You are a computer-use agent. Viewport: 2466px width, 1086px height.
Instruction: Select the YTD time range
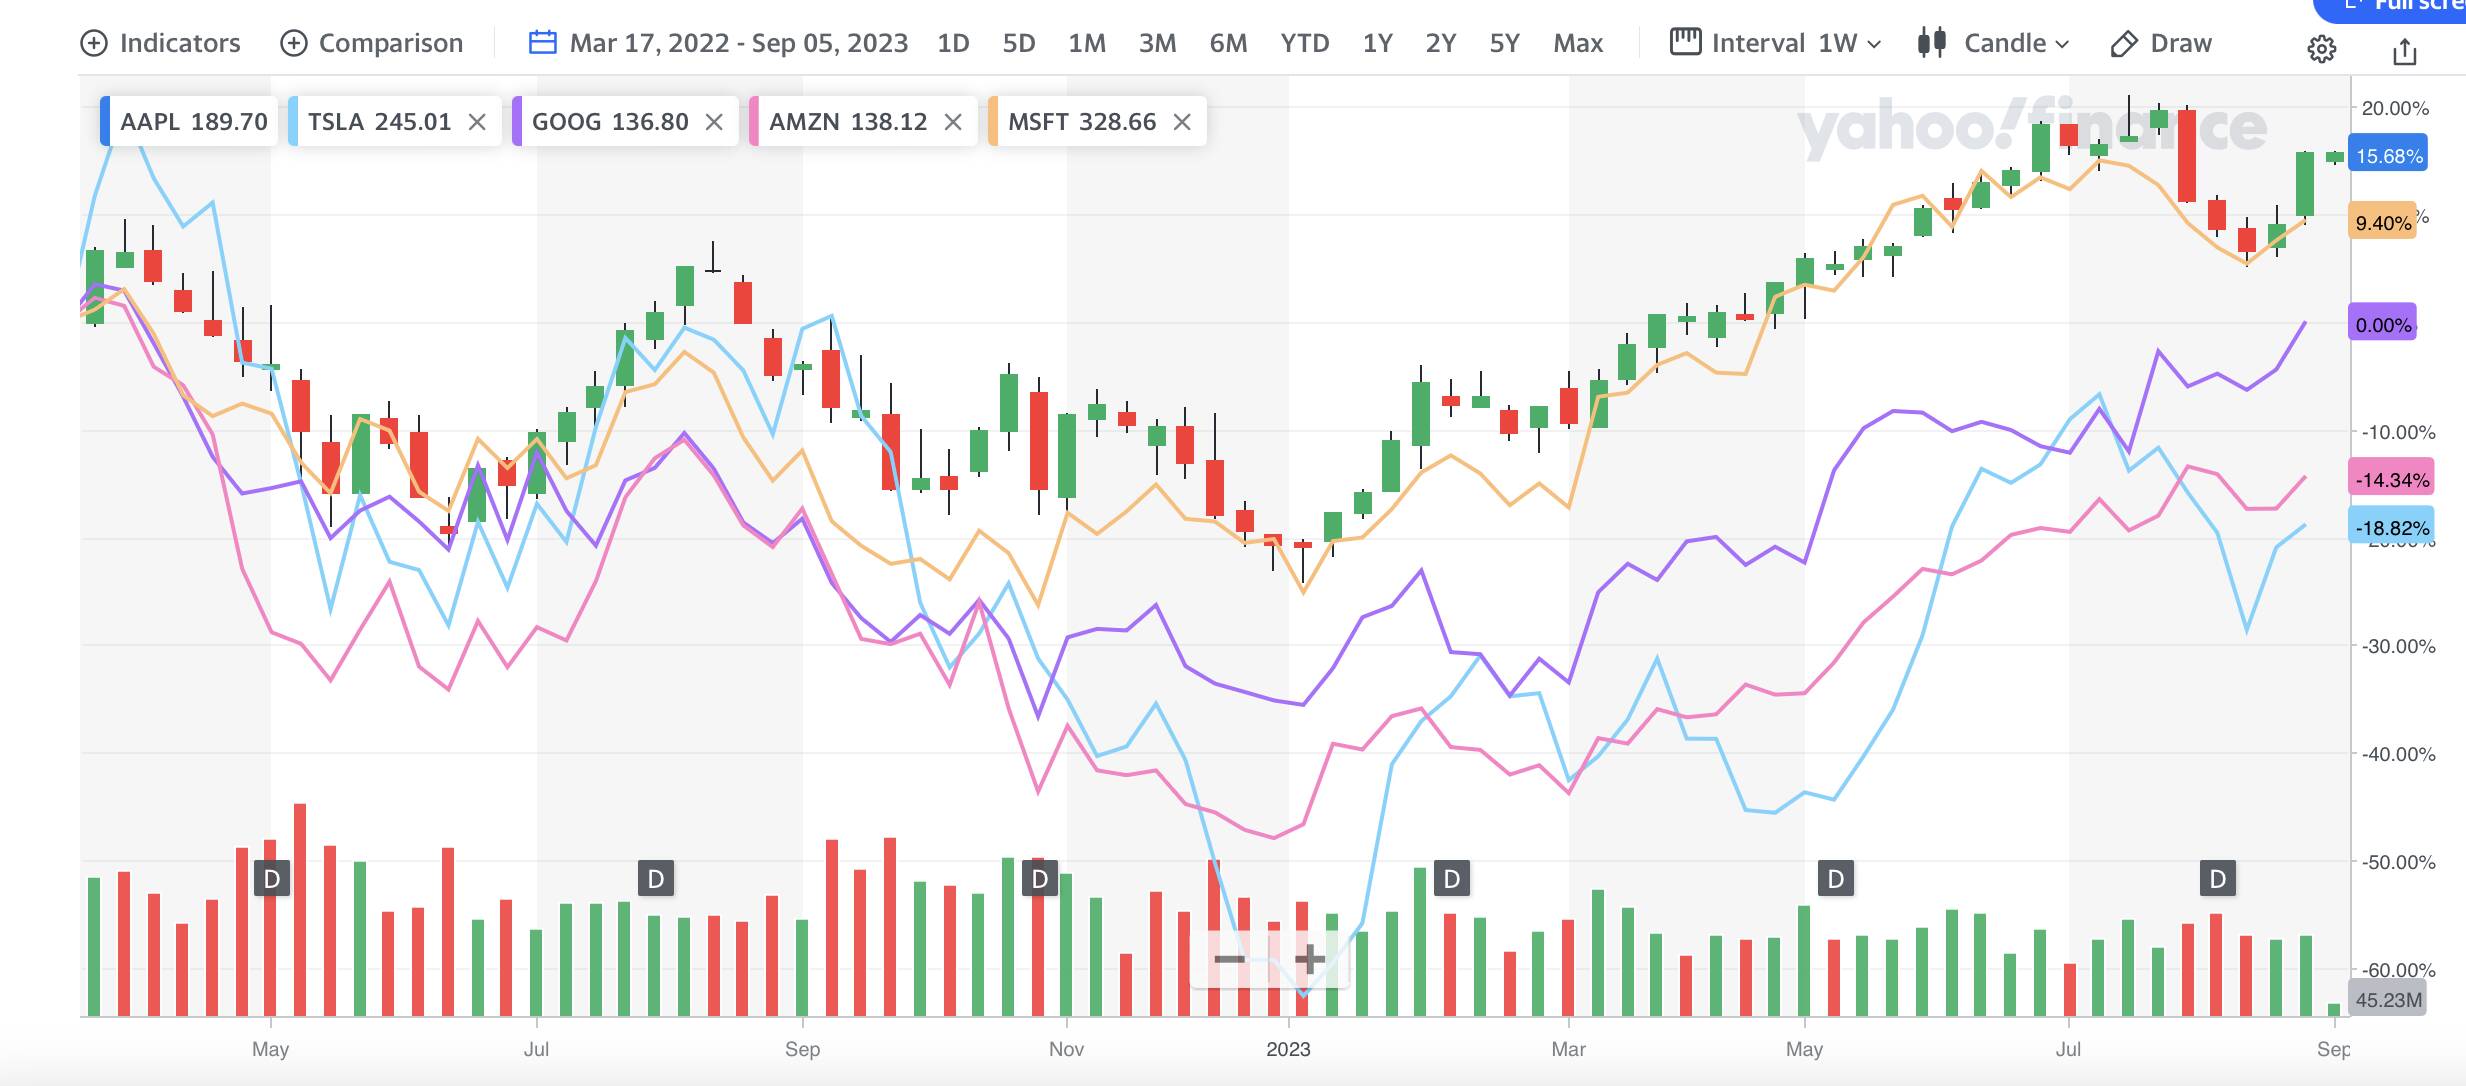(x=1305, y=43)
